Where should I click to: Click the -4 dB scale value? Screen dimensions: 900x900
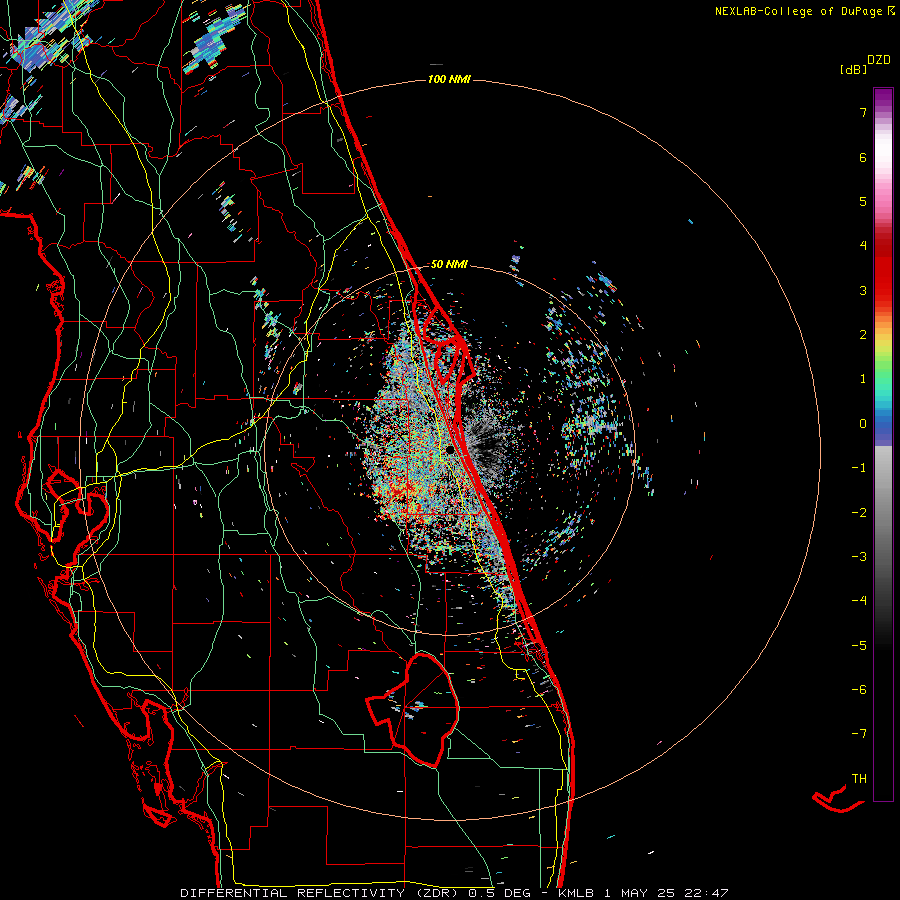coord(859,600)
